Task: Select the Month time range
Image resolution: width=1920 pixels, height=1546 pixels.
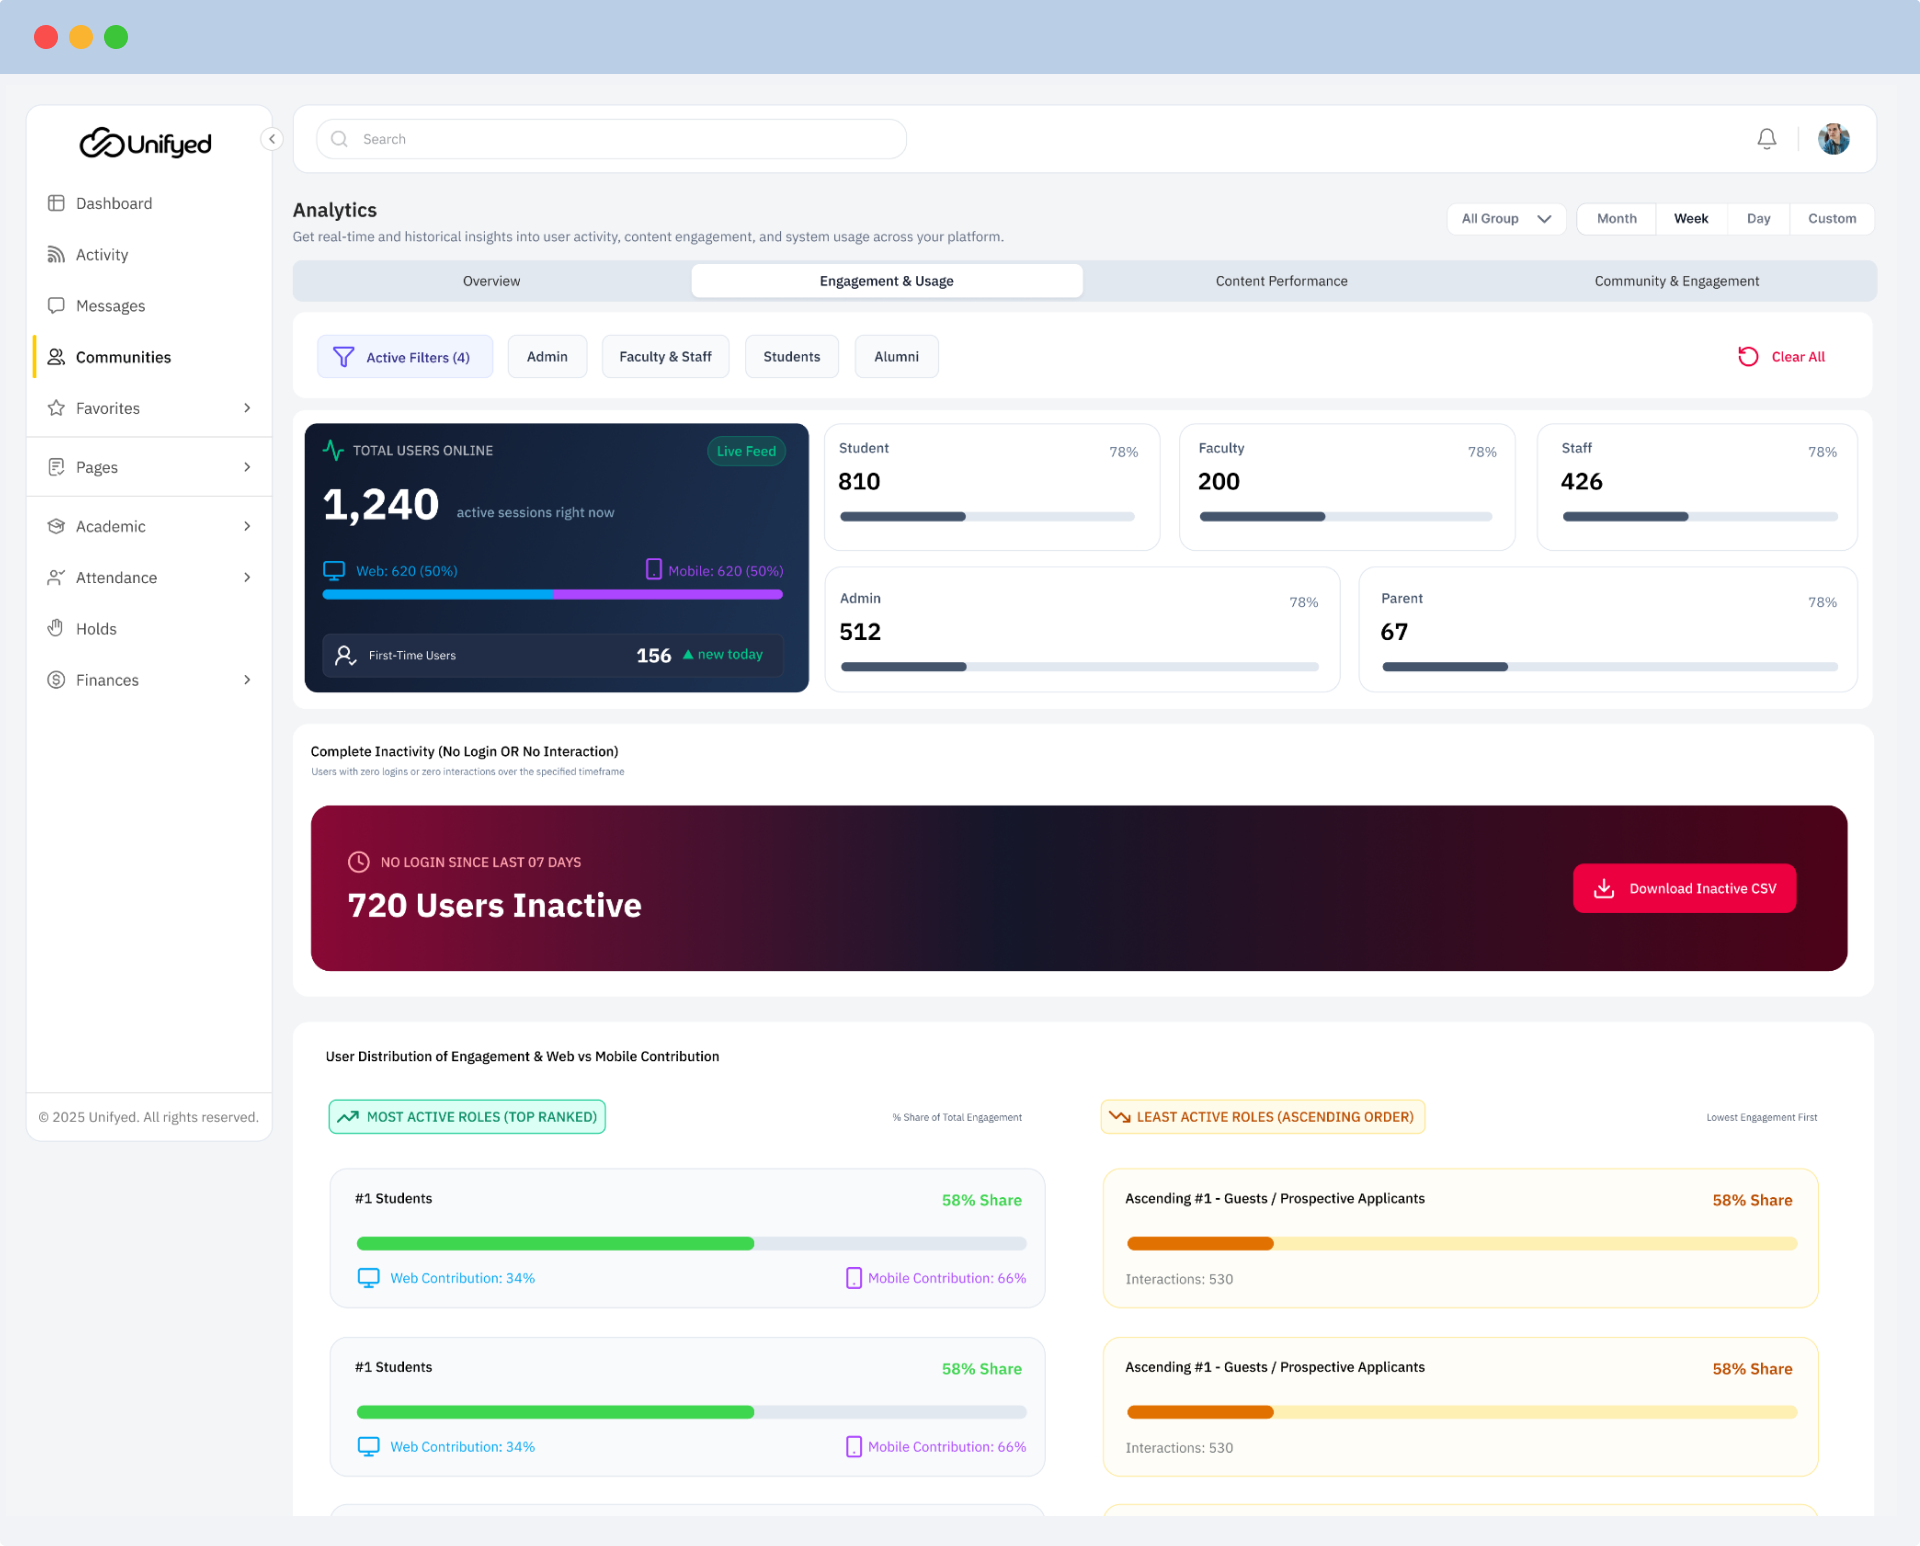Action: point(1617,219)
